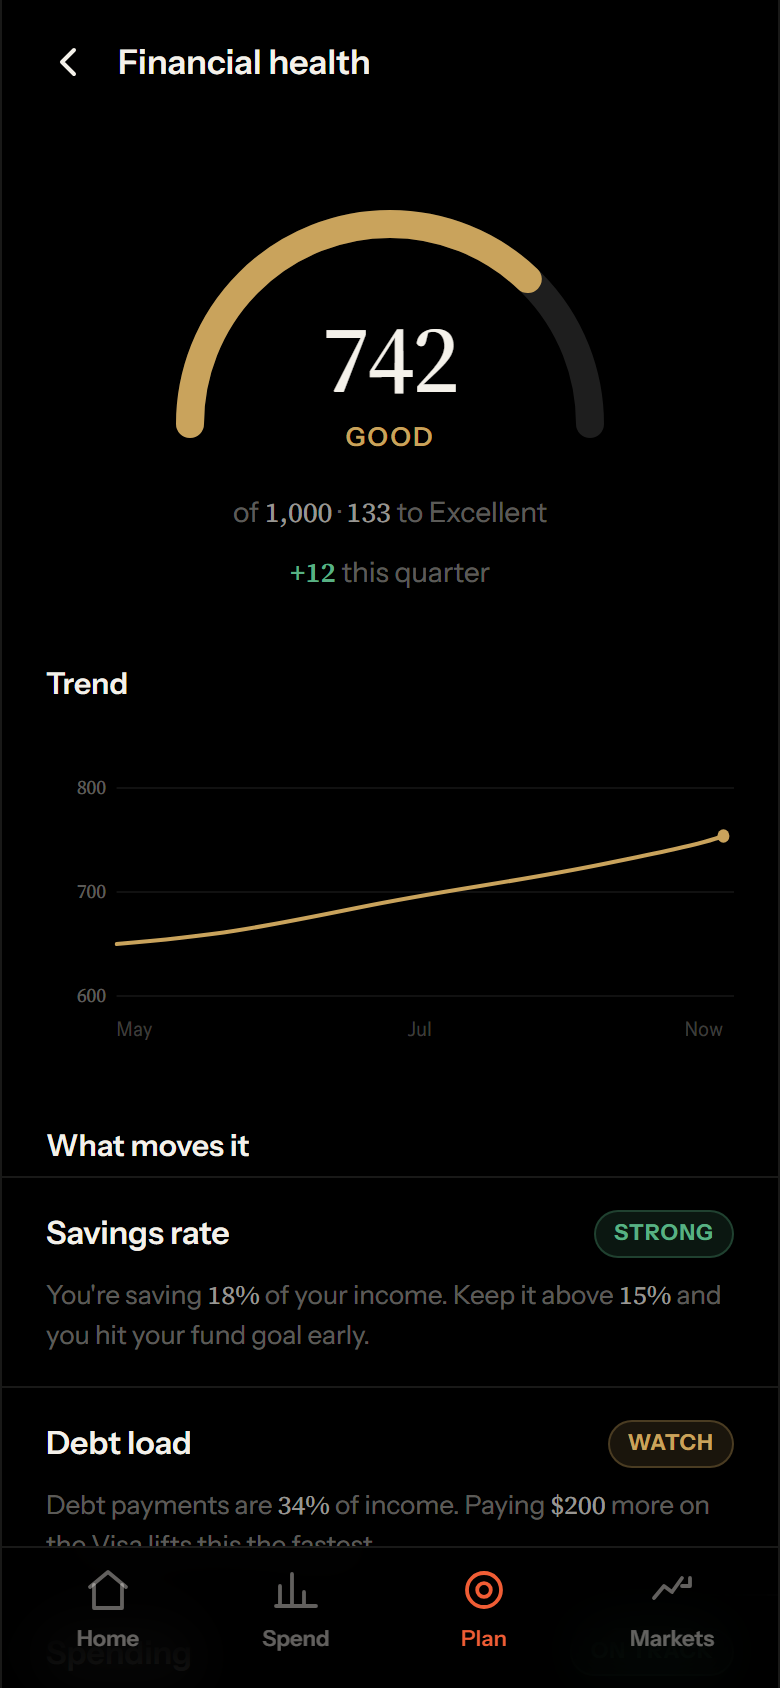Tap the Markets label in bottom bar
The height and width of the screenshot is (1688, 780).
coord(672,1639)
